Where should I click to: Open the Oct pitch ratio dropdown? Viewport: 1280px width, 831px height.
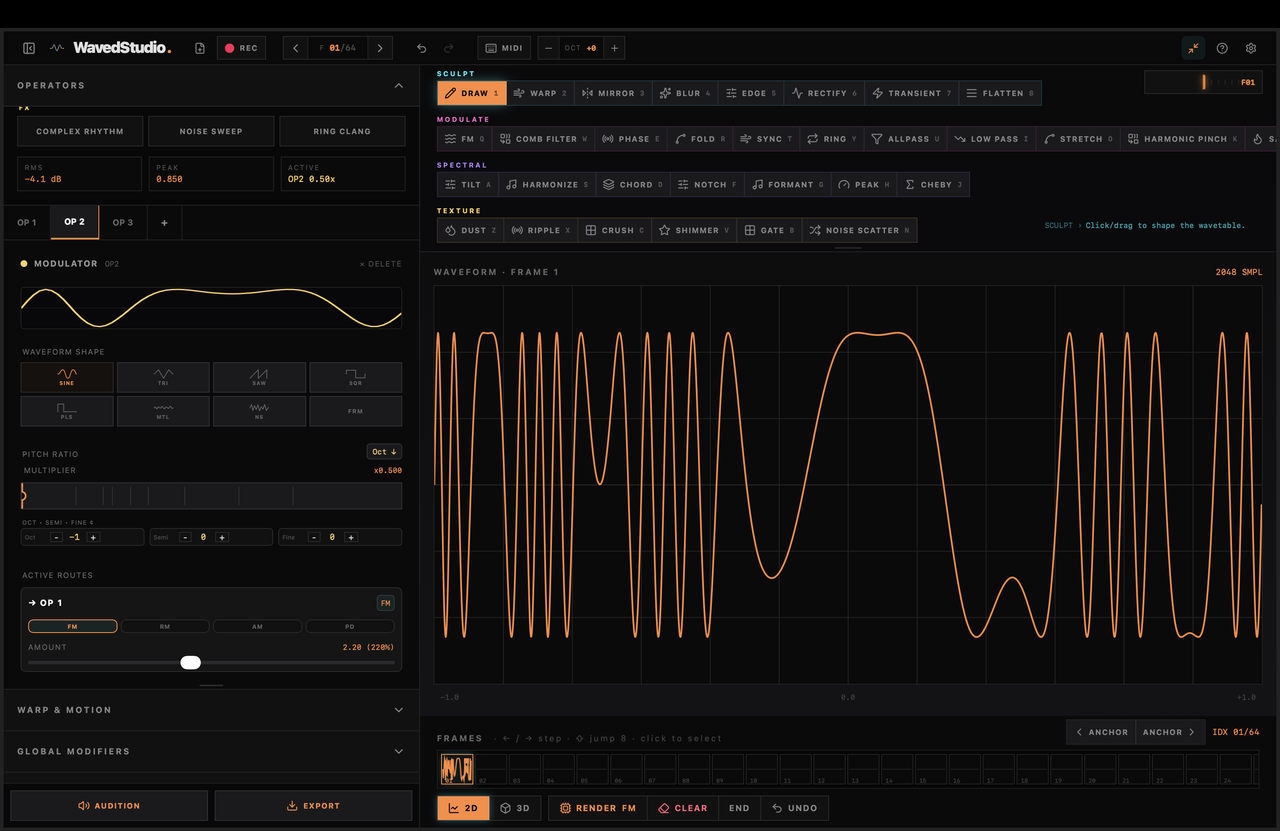384,452
